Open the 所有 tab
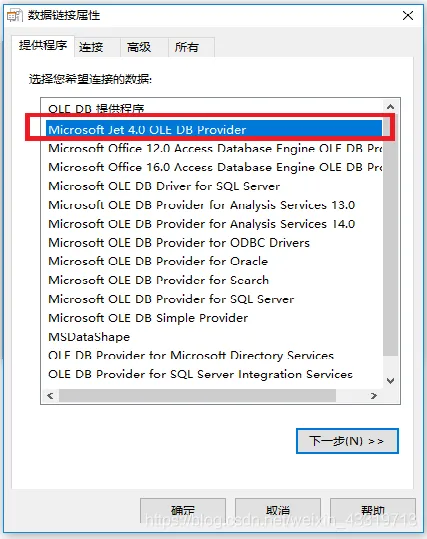The width and height of the screenshot is (427, 539). click(186, 47)
